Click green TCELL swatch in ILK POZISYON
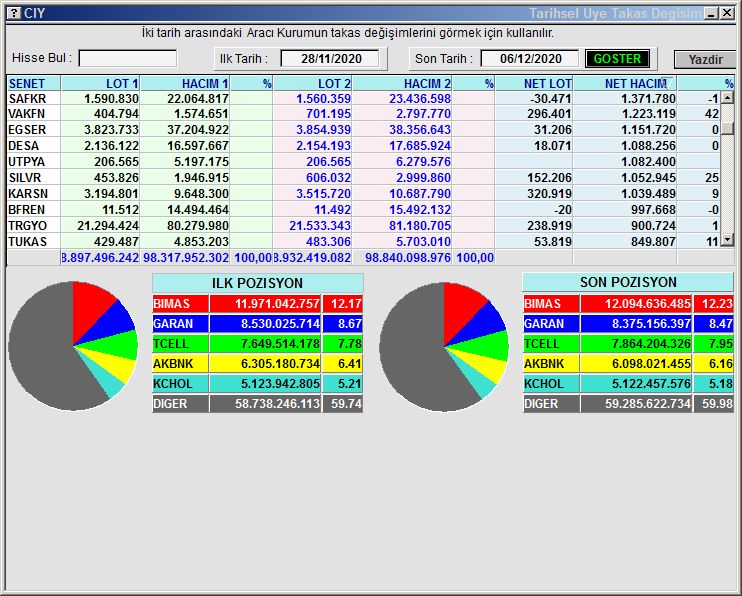The image size is (742, 596). pos(180,344)
